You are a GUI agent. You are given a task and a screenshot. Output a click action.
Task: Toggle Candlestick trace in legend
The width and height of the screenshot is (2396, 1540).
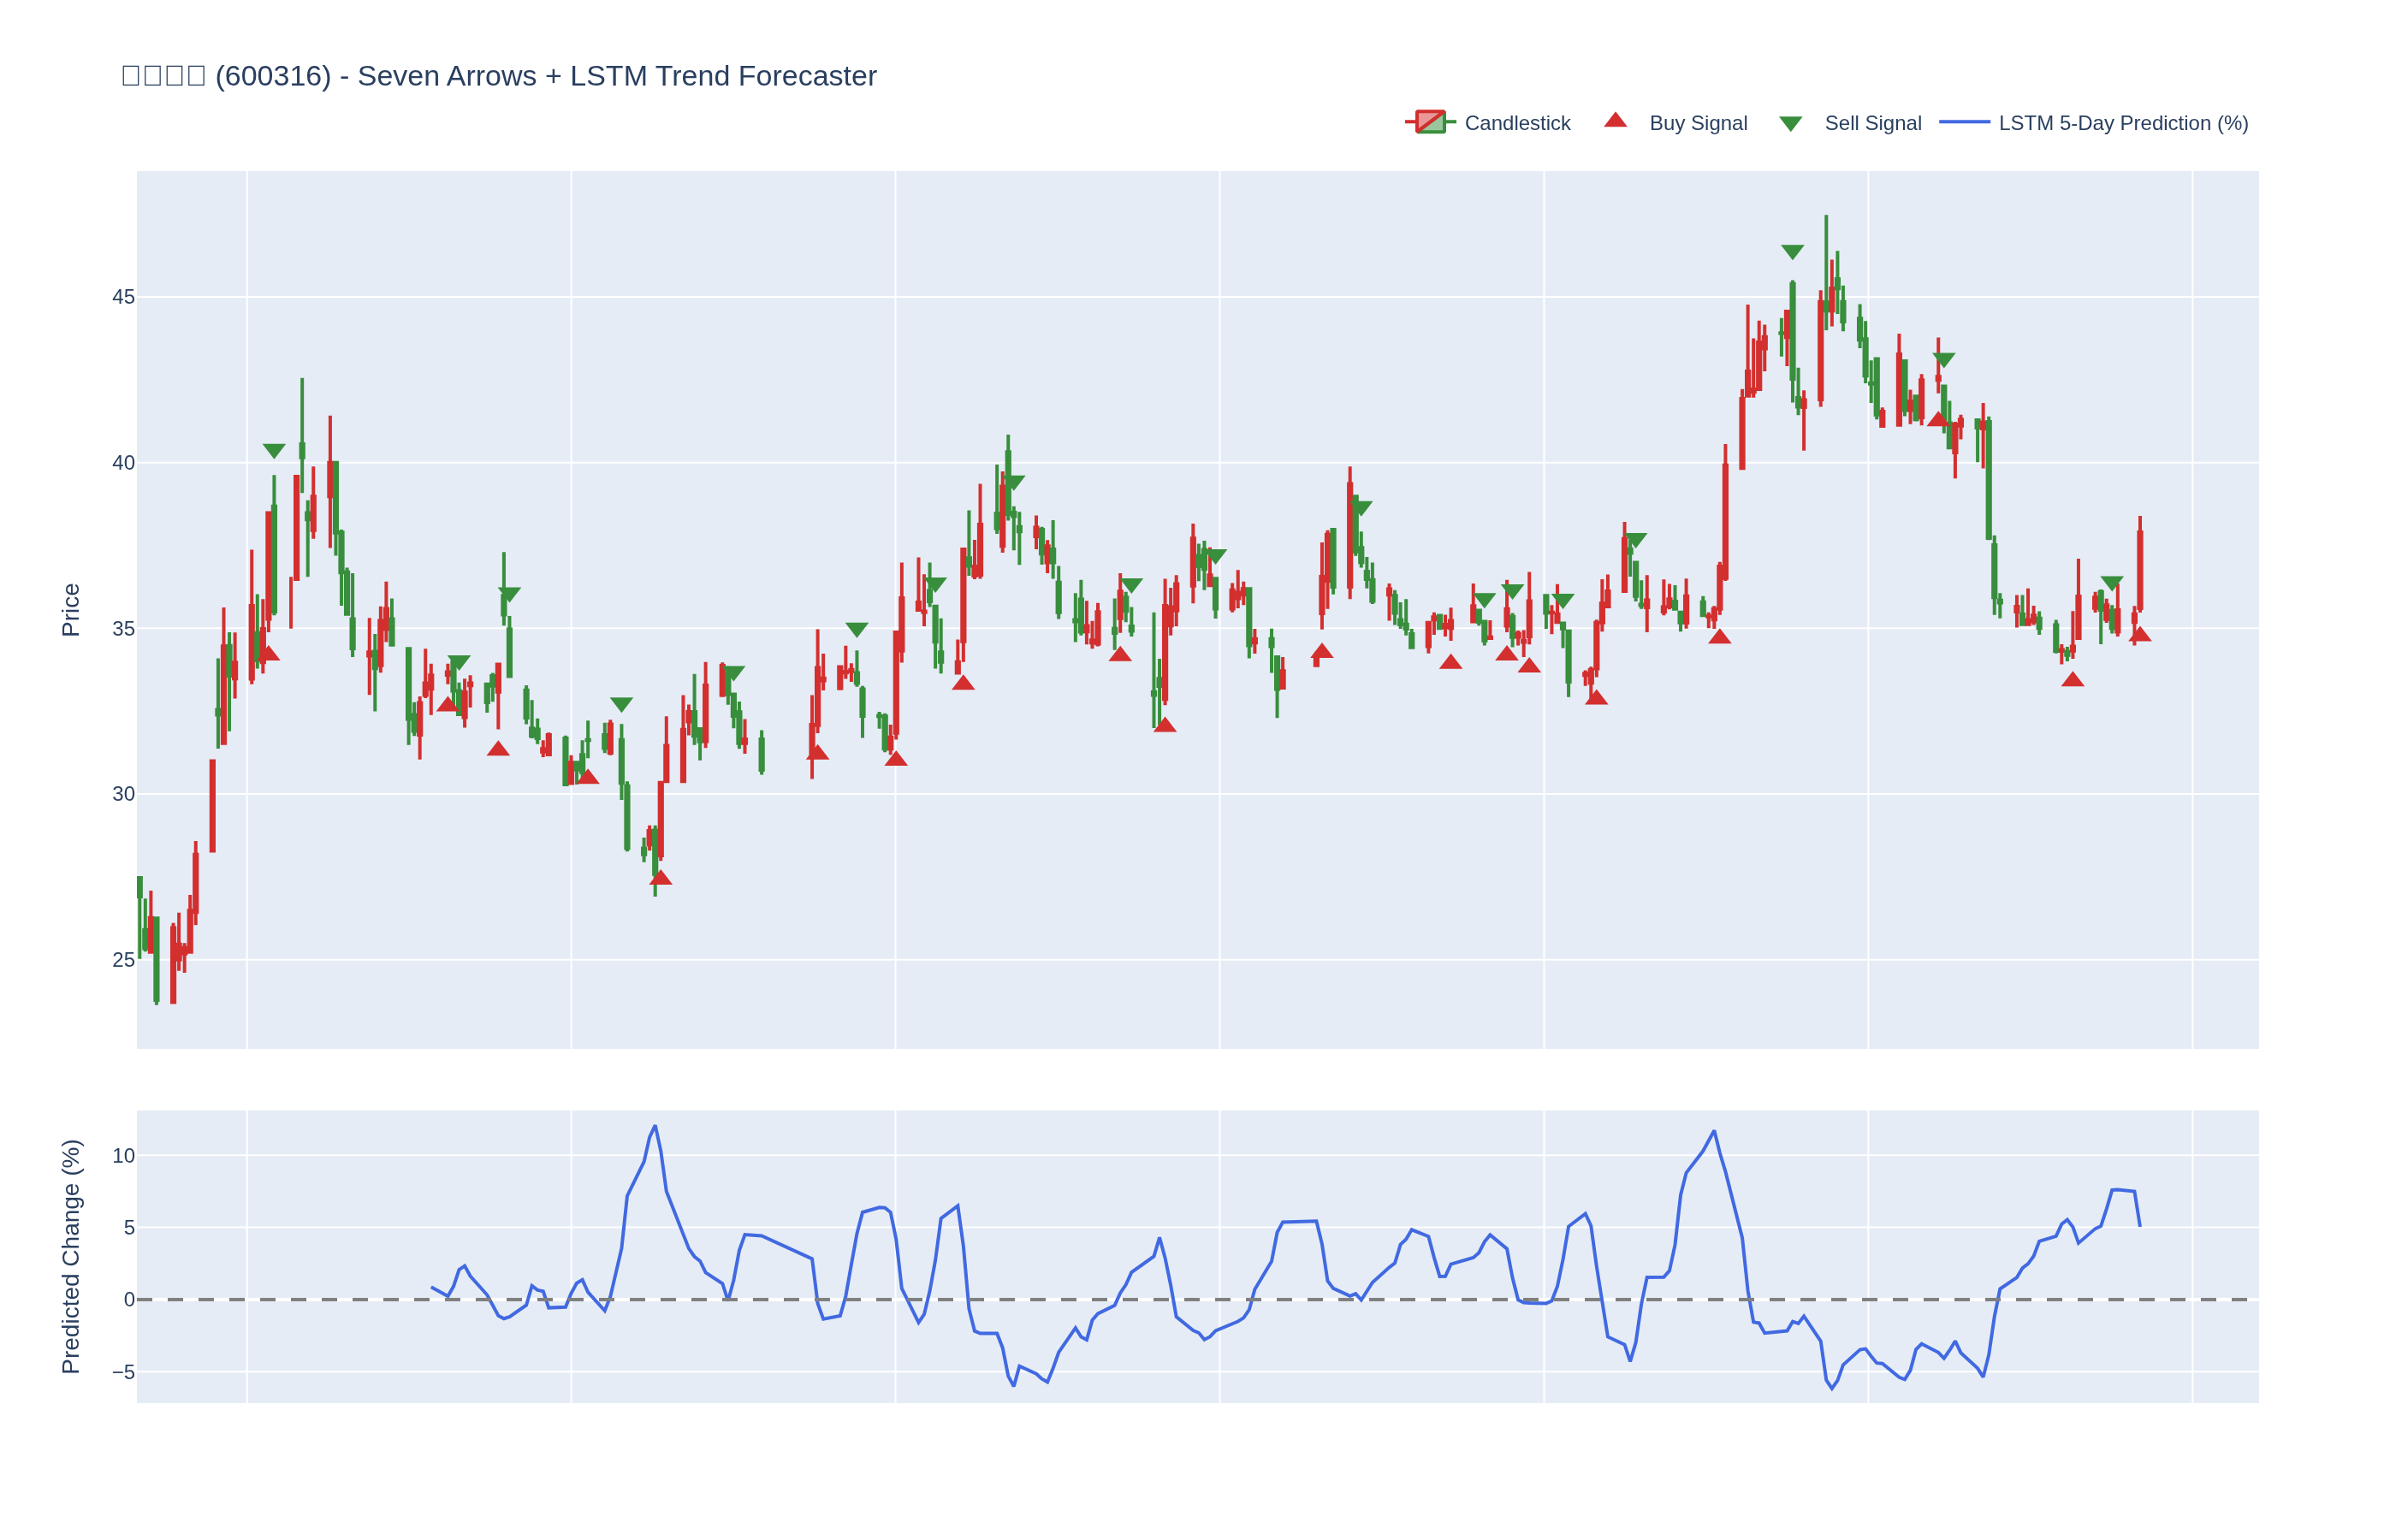[x=1516, y=123]
